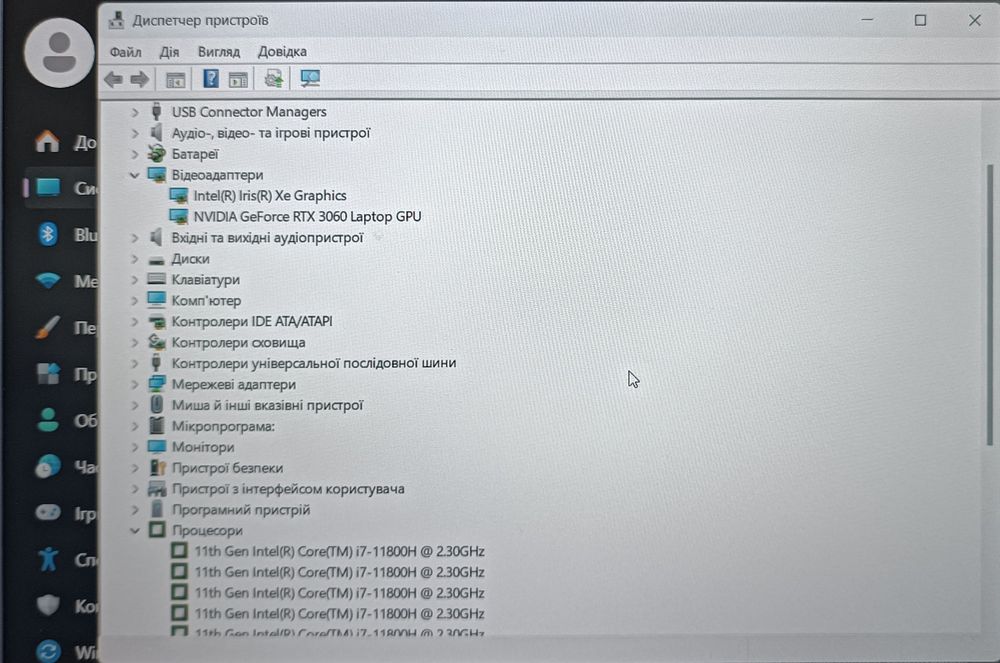Click the Процесори chip icon
The width and height of the screenshot is (1000, 663).
157,530
